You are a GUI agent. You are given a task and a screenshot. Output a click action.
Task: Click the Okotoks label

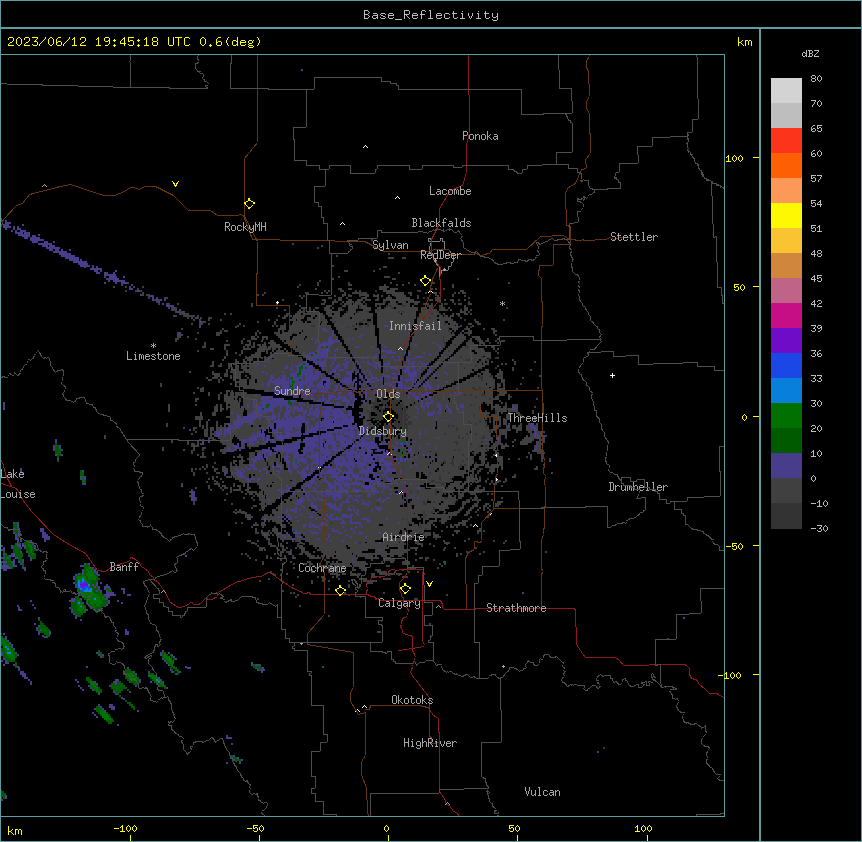point(412,700)
